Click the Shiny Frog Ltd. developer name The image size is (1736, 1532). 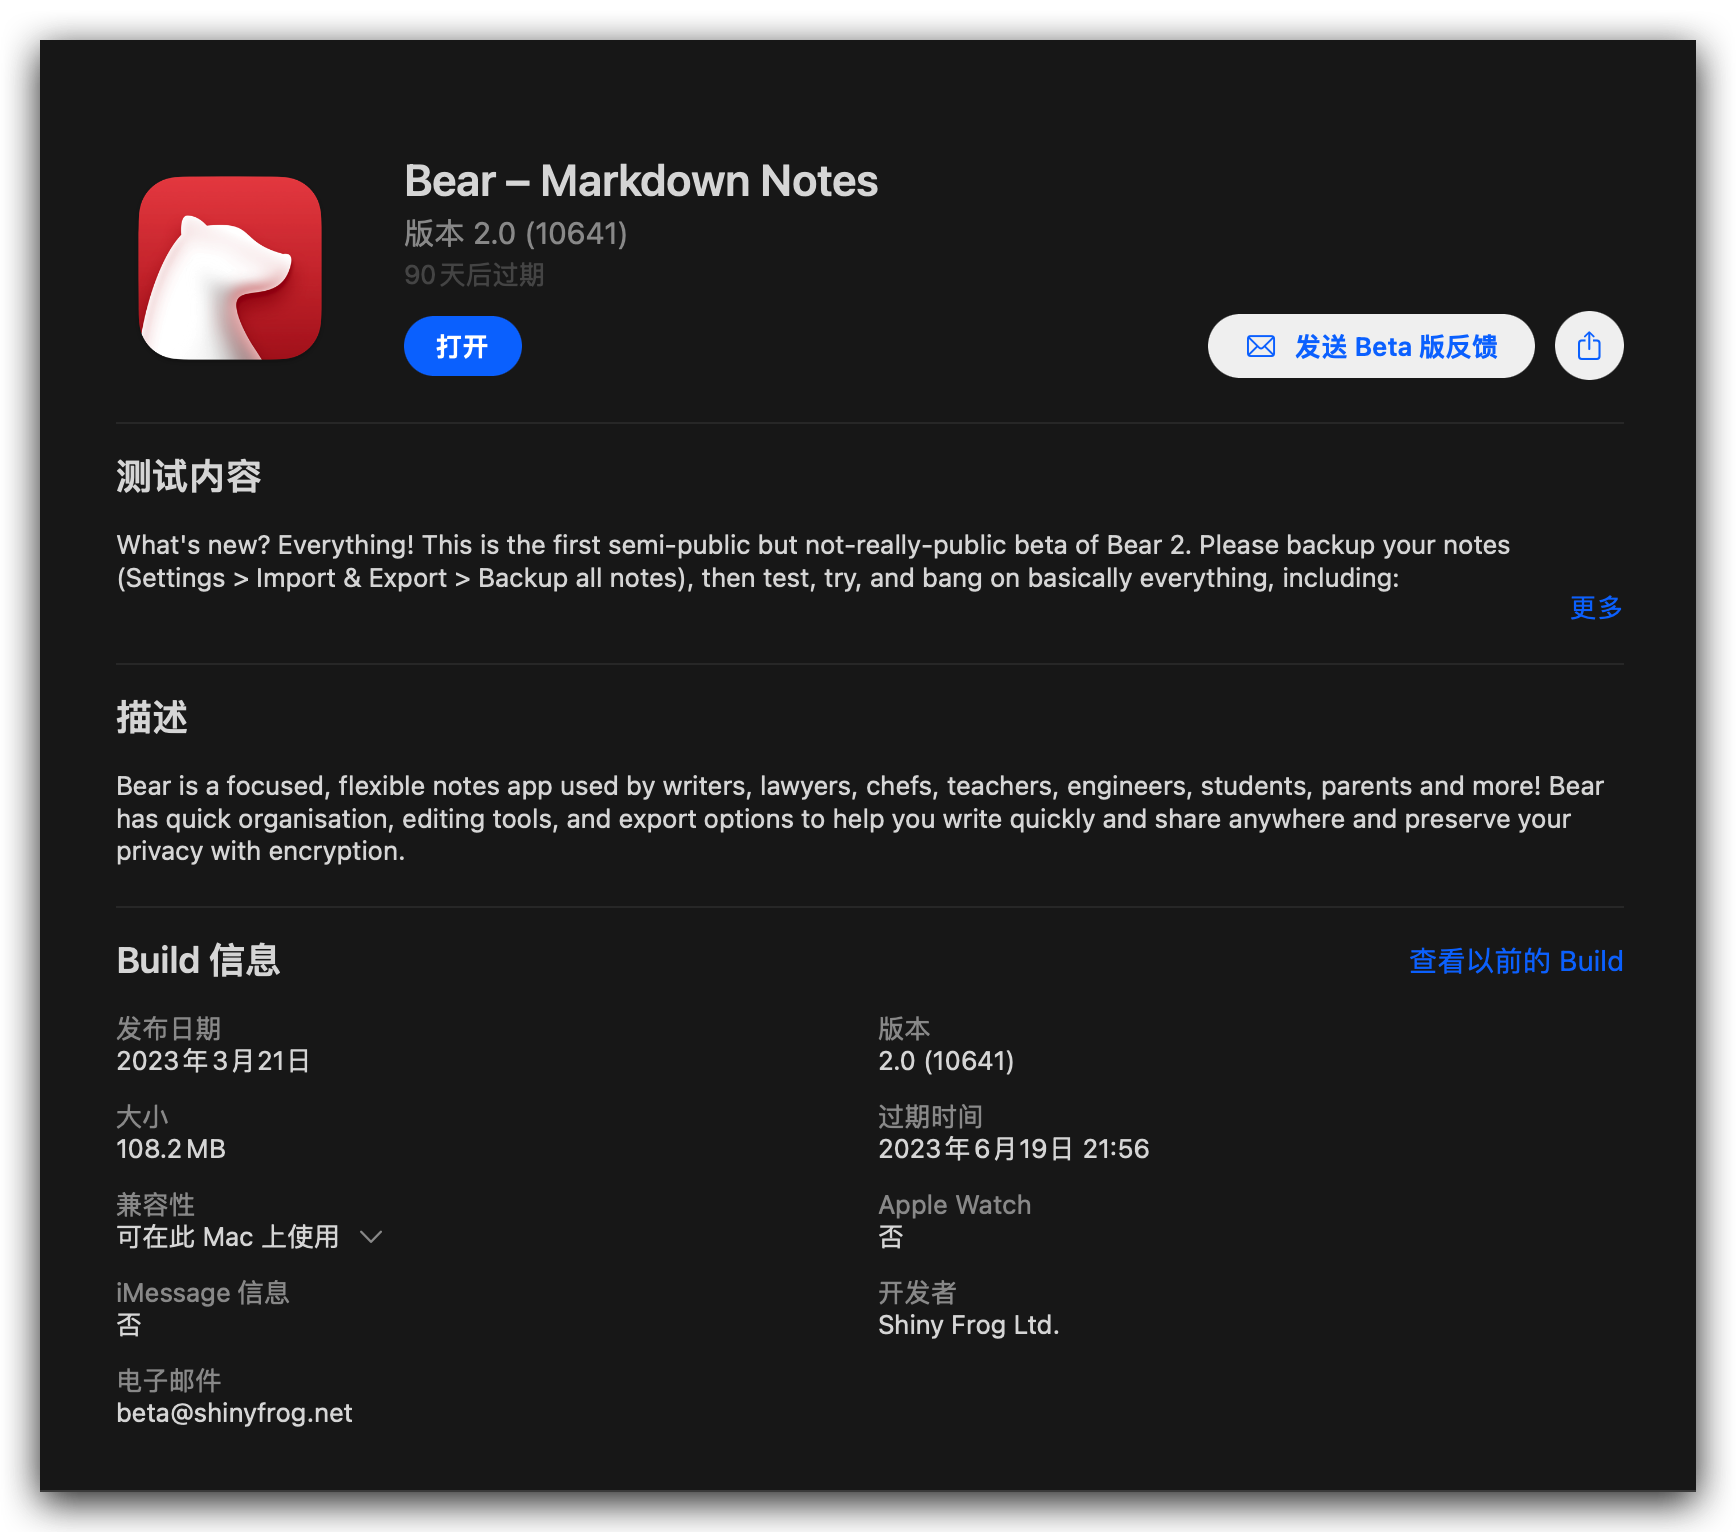[x=968, y=1325]
